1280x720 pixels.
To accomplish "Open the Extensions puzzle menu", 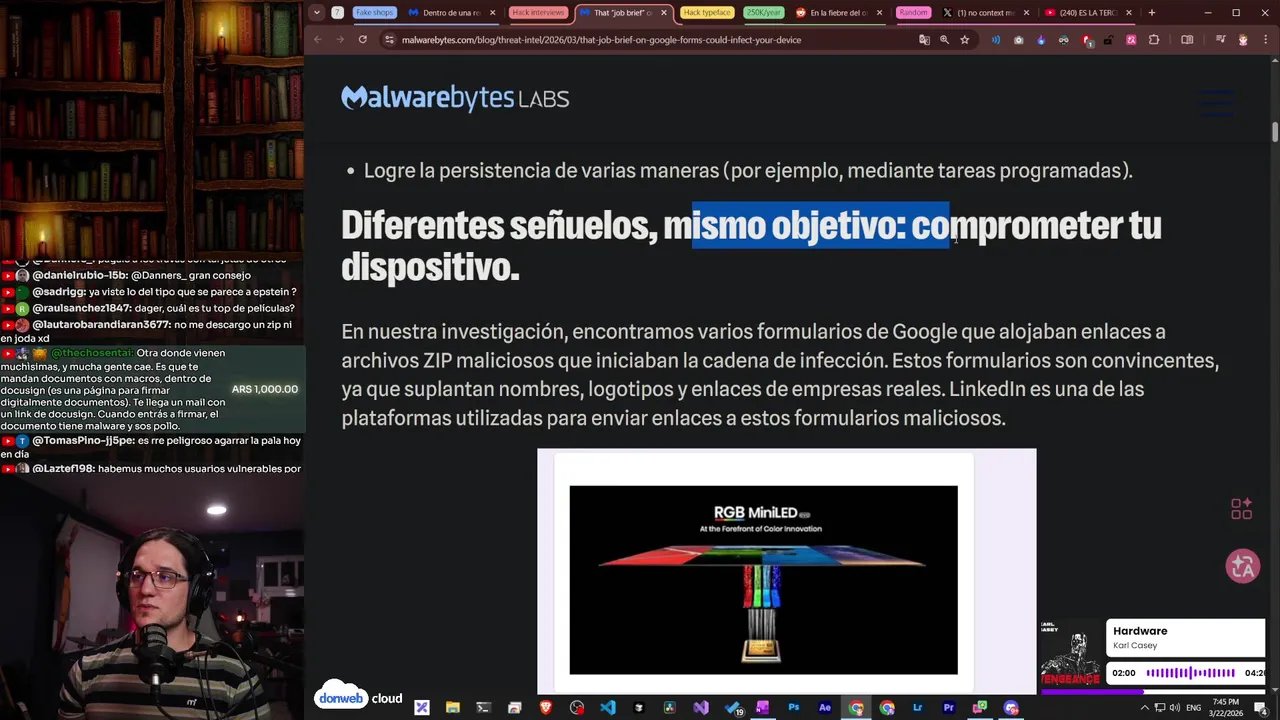I will [1154, 40].
